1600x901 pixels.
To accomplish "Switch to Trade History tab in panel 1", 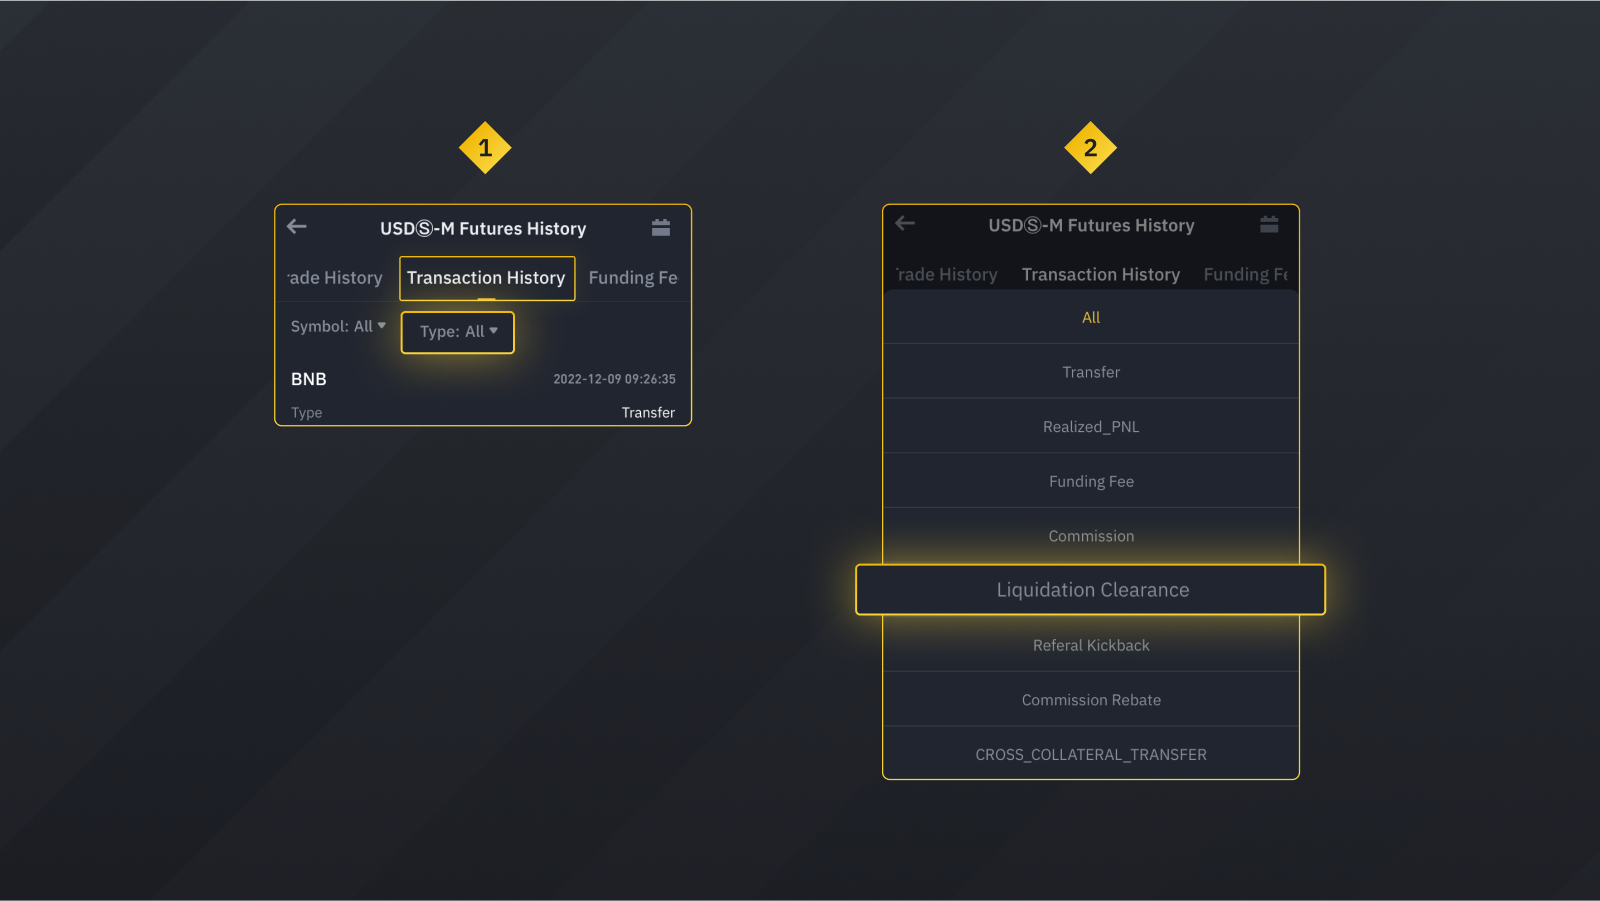I will pos(335,278).
